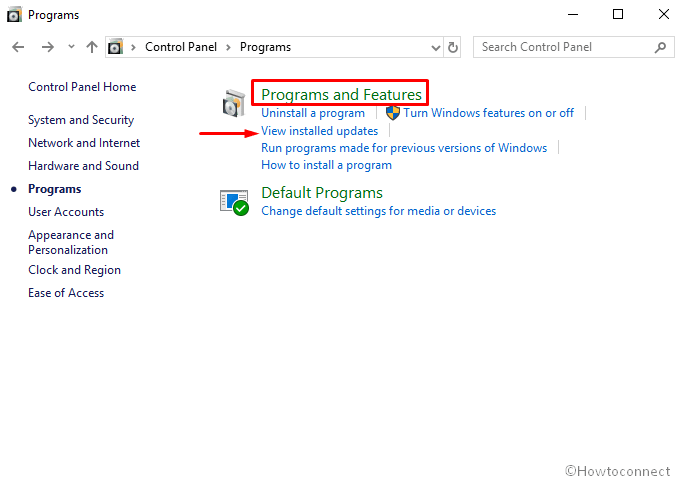Open User Accounts category
Viewport: 682px width, 492px height.
[66, 212]
